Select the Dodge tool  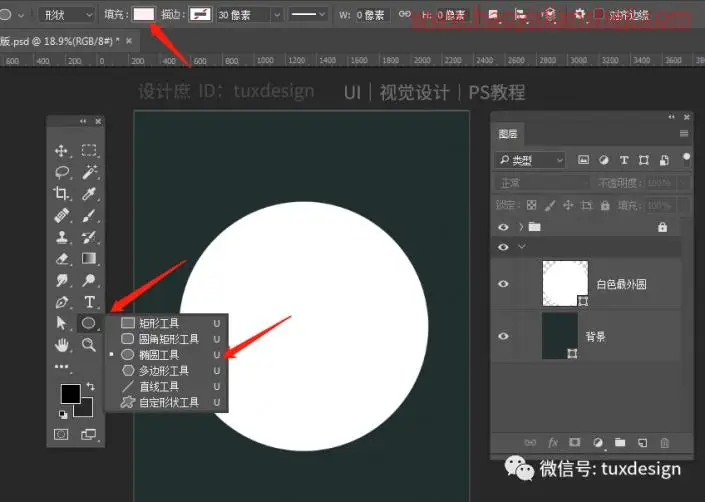(x=89, y=280)
